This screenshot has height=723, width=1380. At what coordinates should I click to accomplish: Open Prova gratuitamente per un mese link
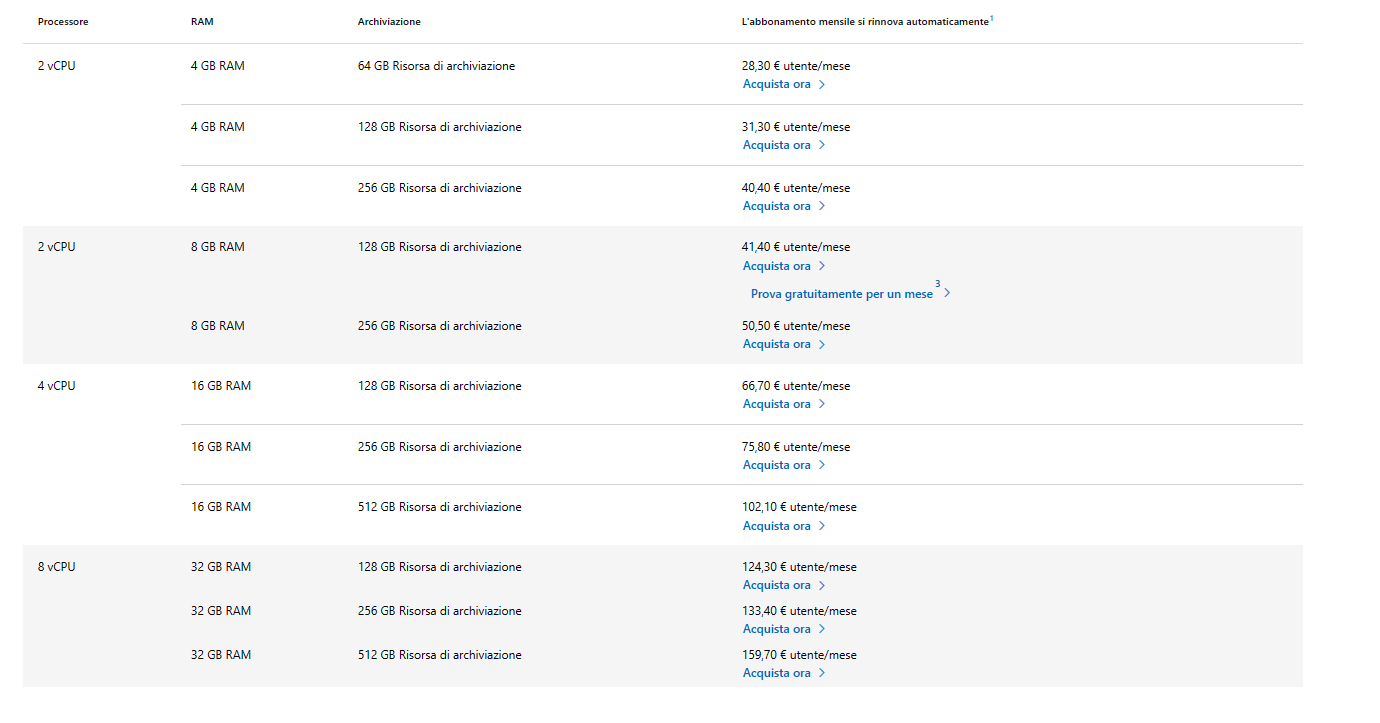[x=841, y=294]
